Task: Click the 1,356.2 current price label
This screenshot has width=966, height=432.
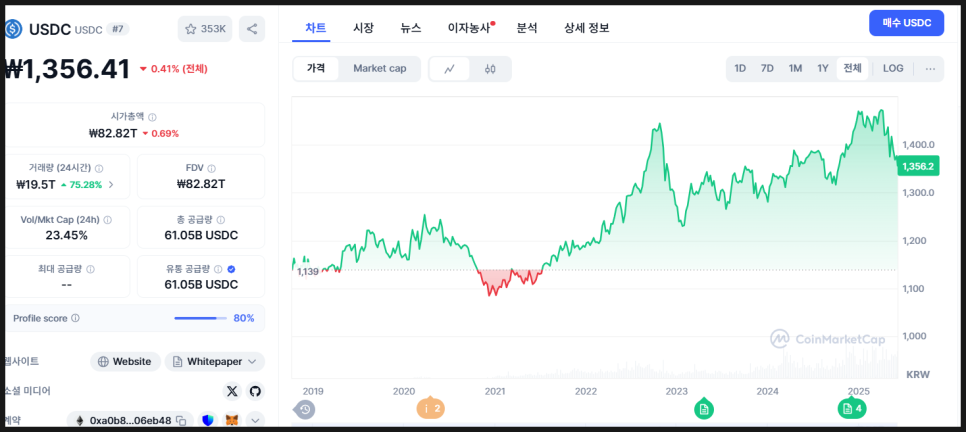Action: (917, 166)
